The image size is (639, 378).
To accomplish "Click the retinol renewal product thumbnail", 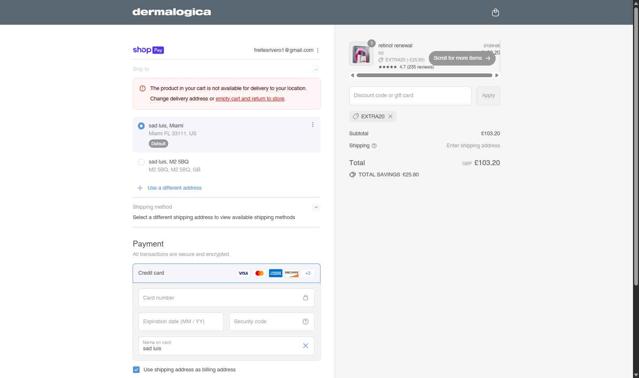I will point(361,54).
